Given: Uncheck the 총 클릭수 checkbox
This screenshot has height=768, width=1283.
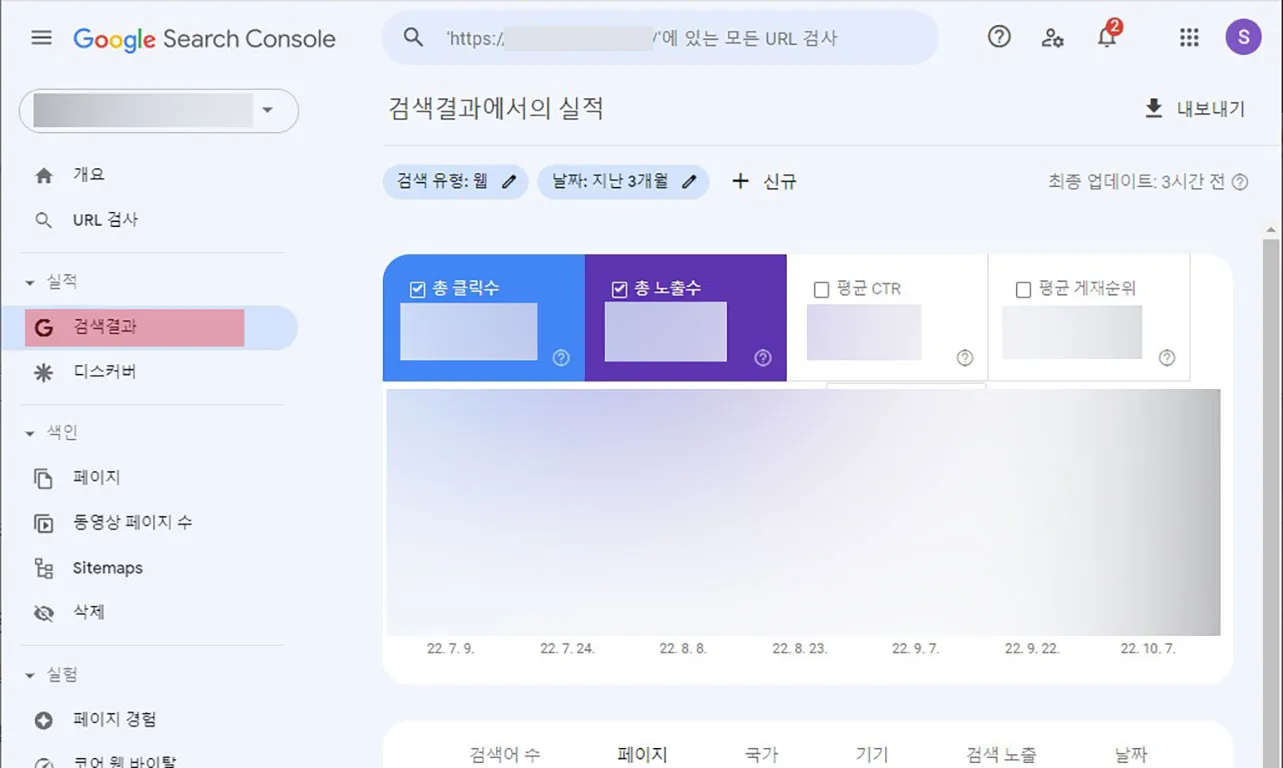Looking at the screenshot, I should pyautogui.click(x=418, y=289).
